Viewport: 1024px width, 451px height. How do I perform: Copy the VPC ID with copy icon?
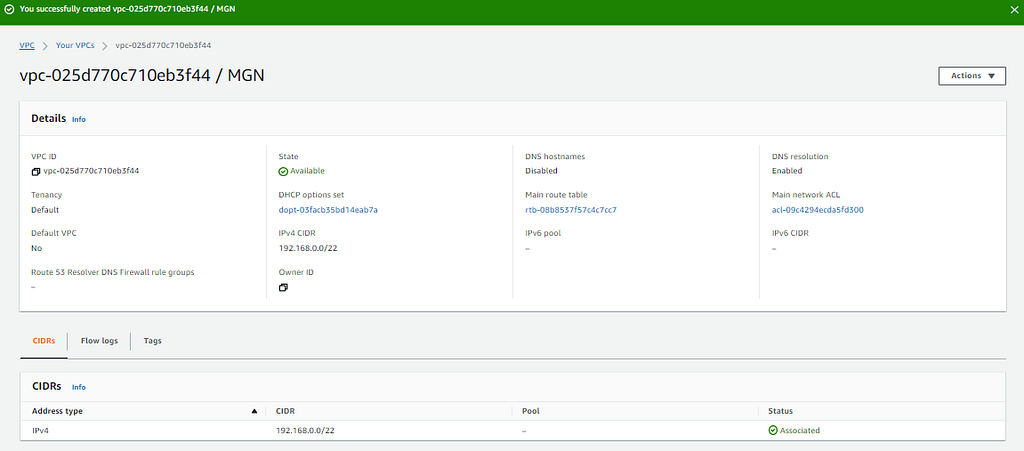tap(35, 172)
